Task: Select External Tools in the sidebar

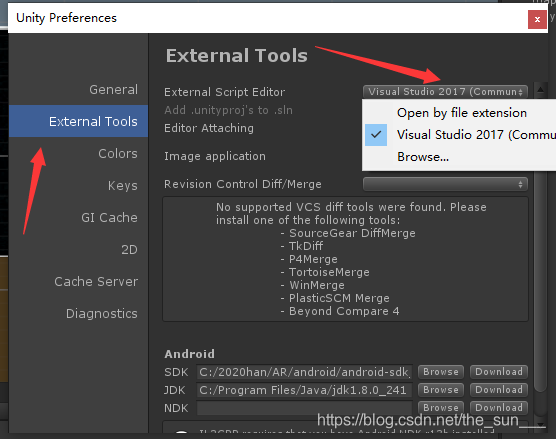Action: pyautogui.click(x=78, y=121)
